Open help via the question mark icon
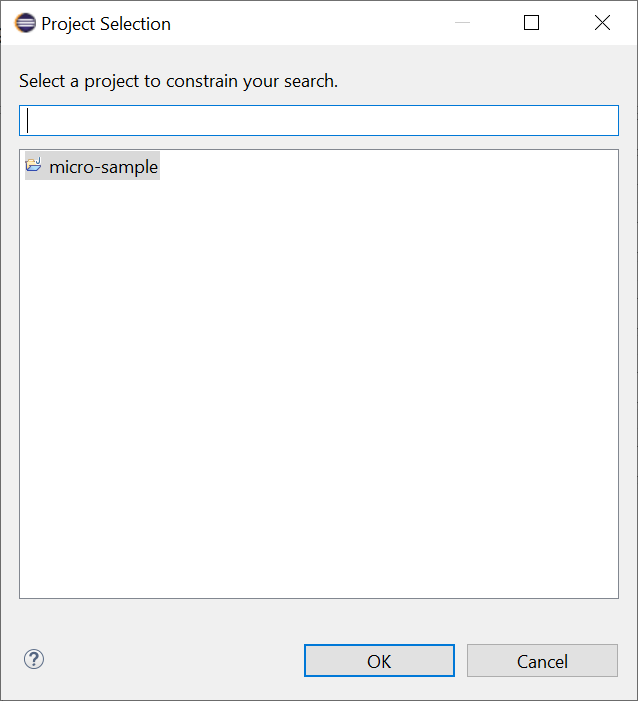The image size is (638, 701). click(x=34, y=659)
